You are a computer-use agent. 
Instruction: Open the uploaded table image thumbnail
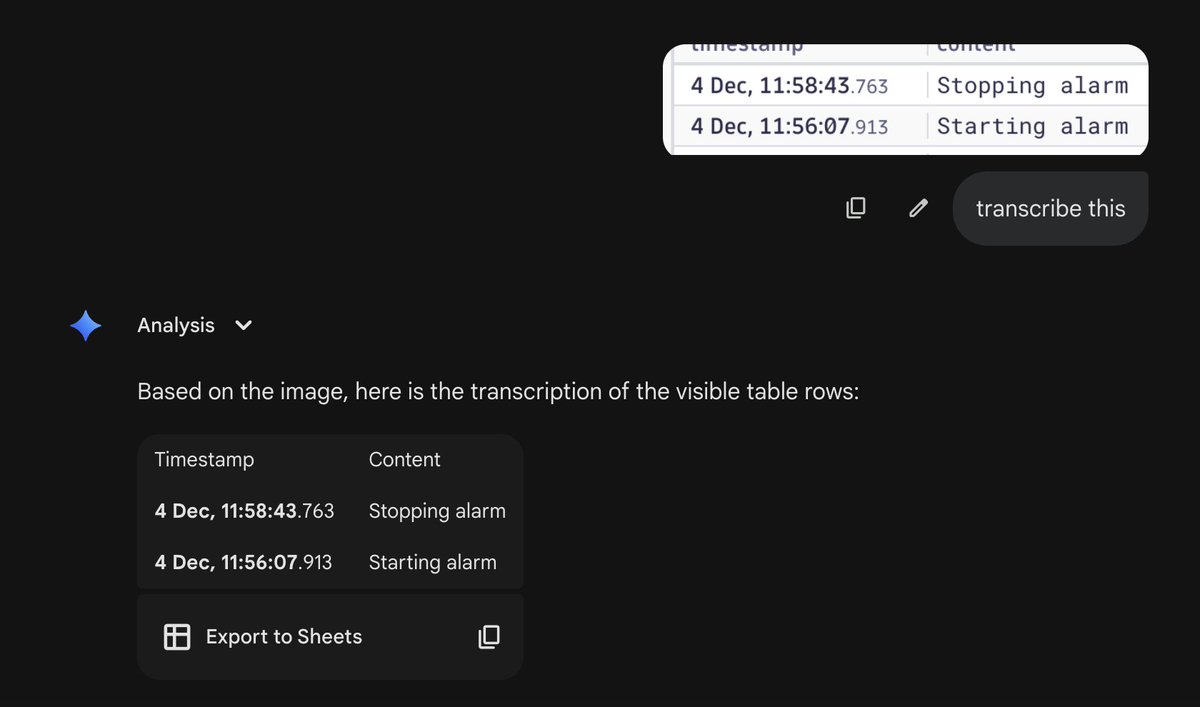[x=905, y=100]
